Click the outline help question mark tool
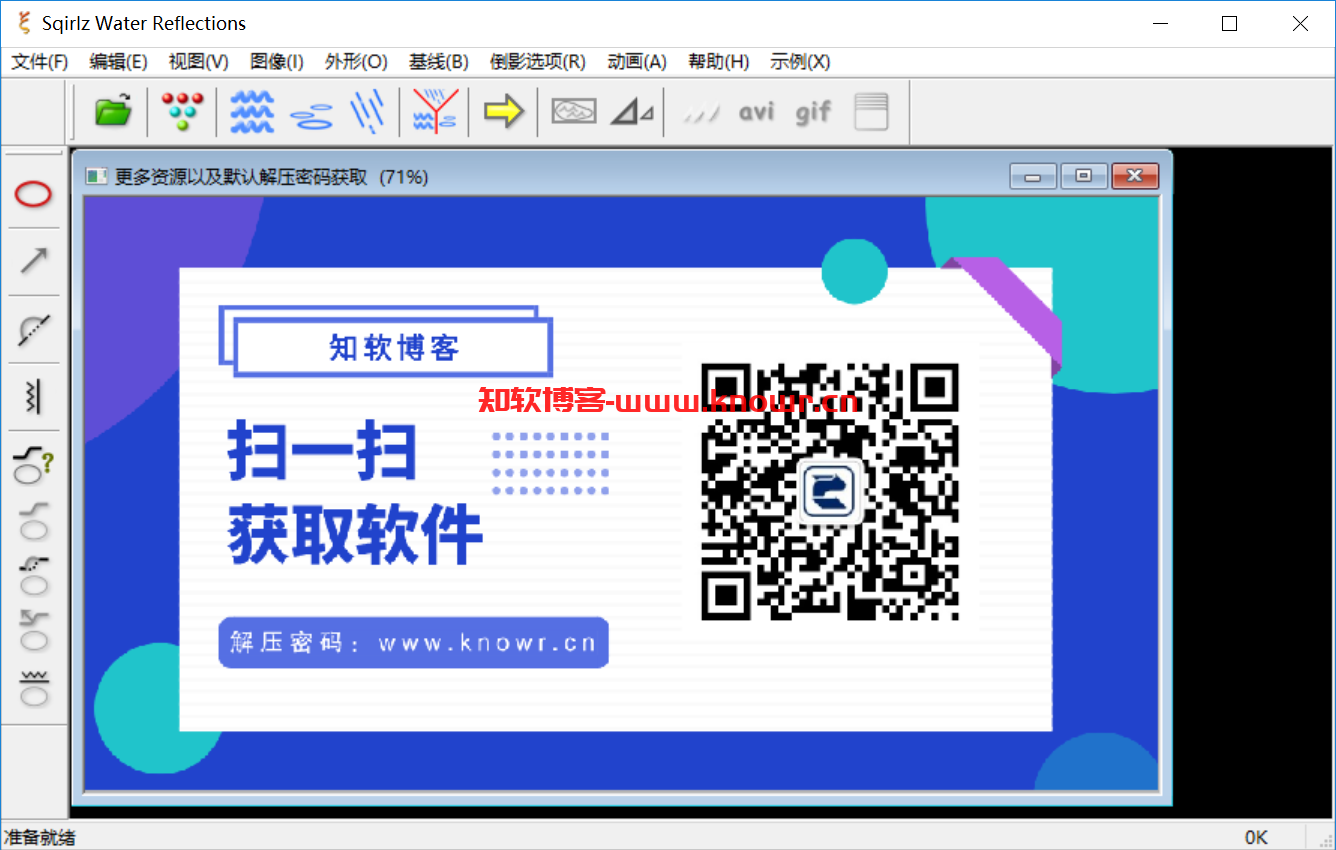 pyautogui.click(x=34, y=463)
